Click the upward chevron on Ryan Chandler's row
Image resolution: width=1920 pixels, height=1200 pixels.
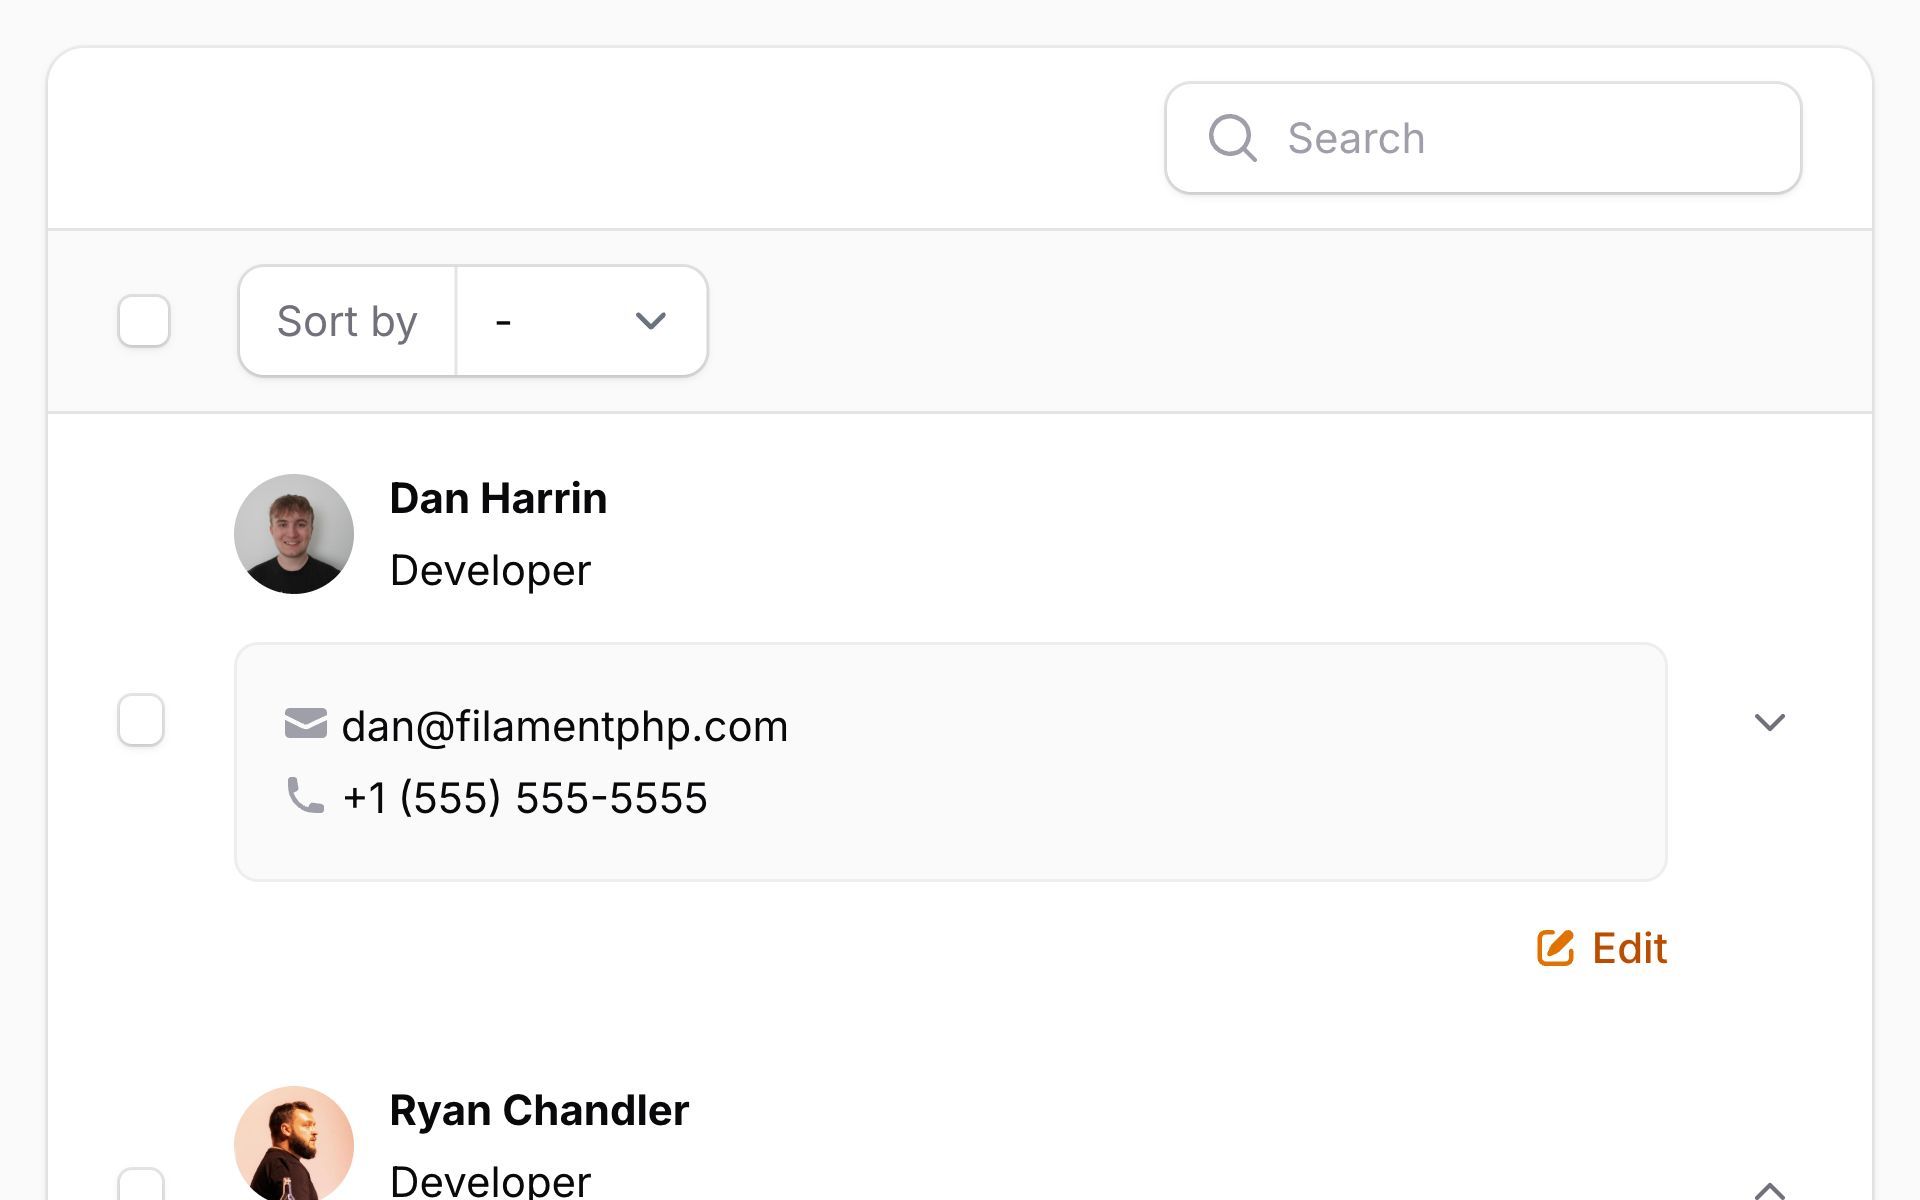(1770, 1189)
